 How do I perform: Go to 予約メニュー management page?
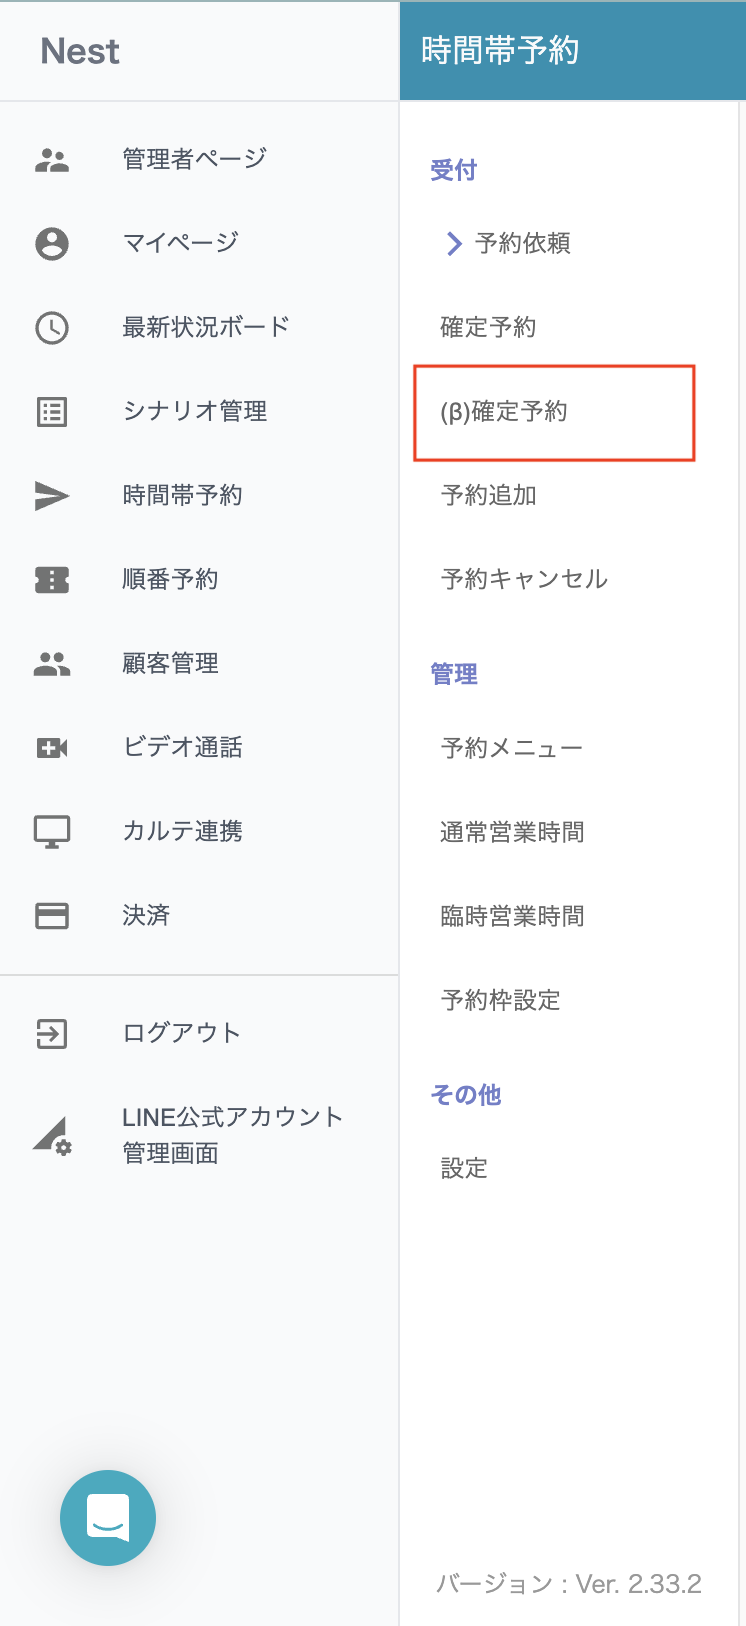[x=511, y=748]
